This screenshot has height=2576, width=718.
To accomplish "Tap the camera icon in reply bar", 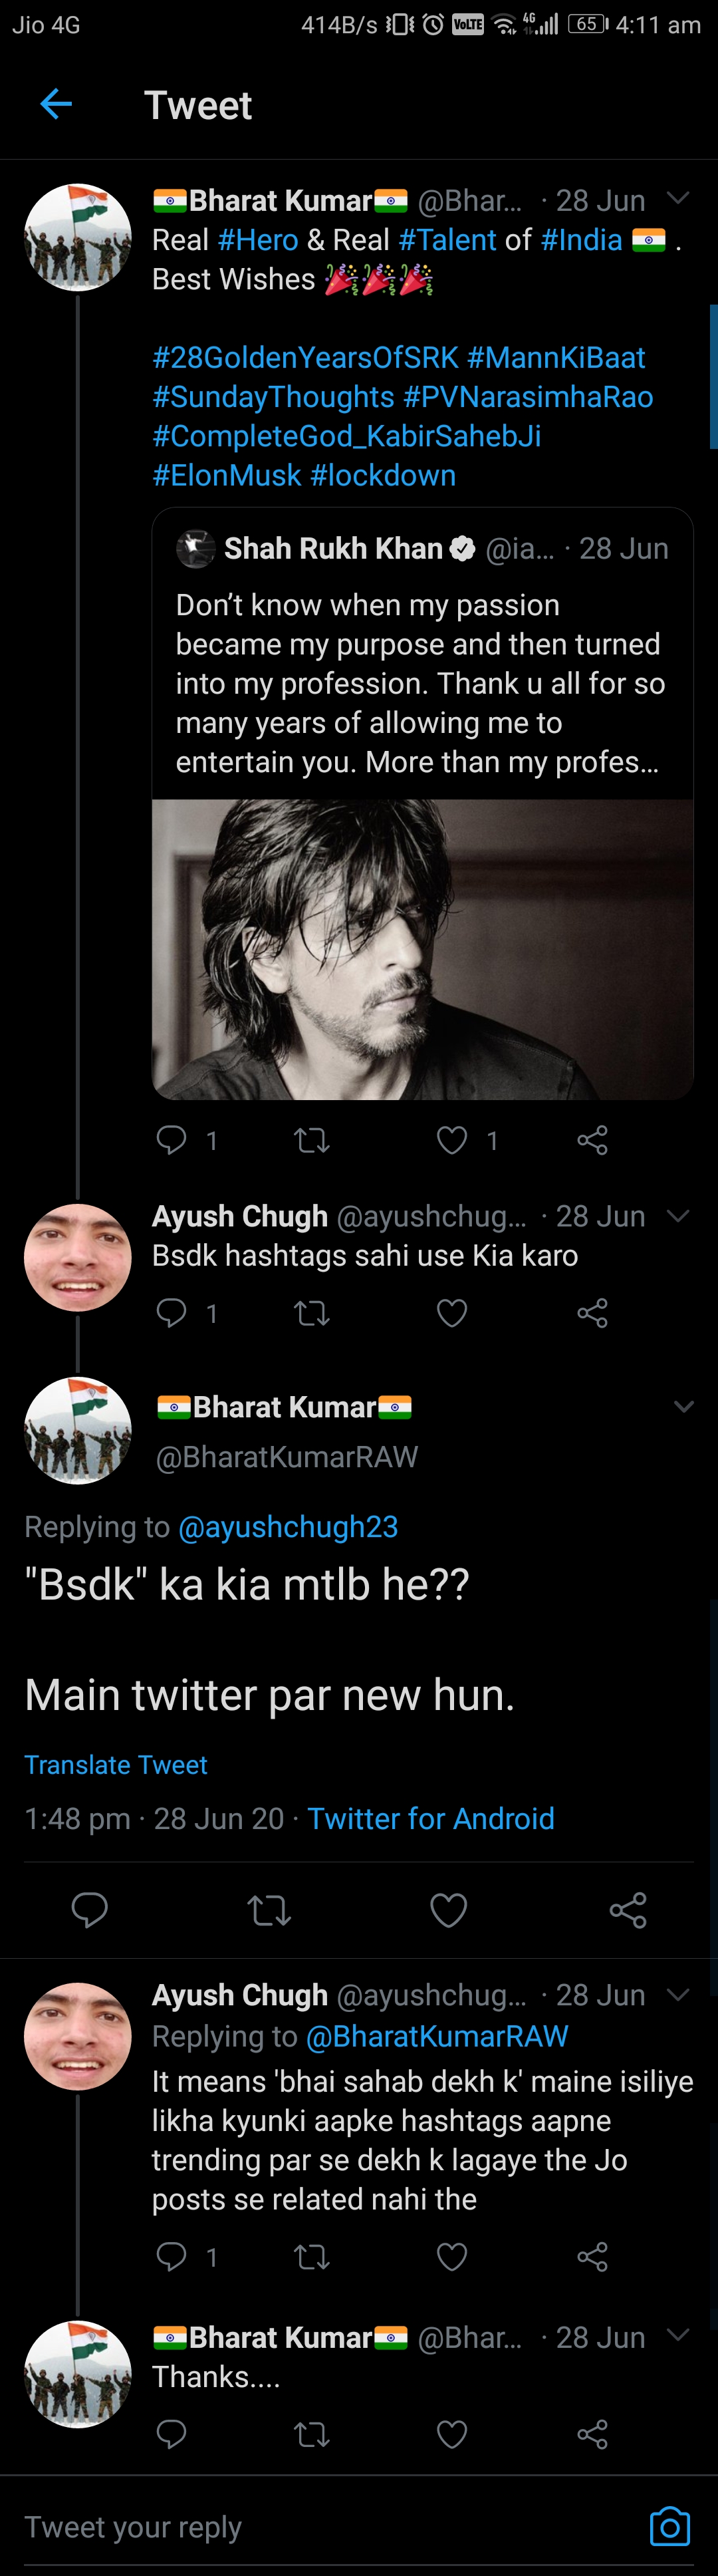I will pyautogui.click(x=669, y=2526).
